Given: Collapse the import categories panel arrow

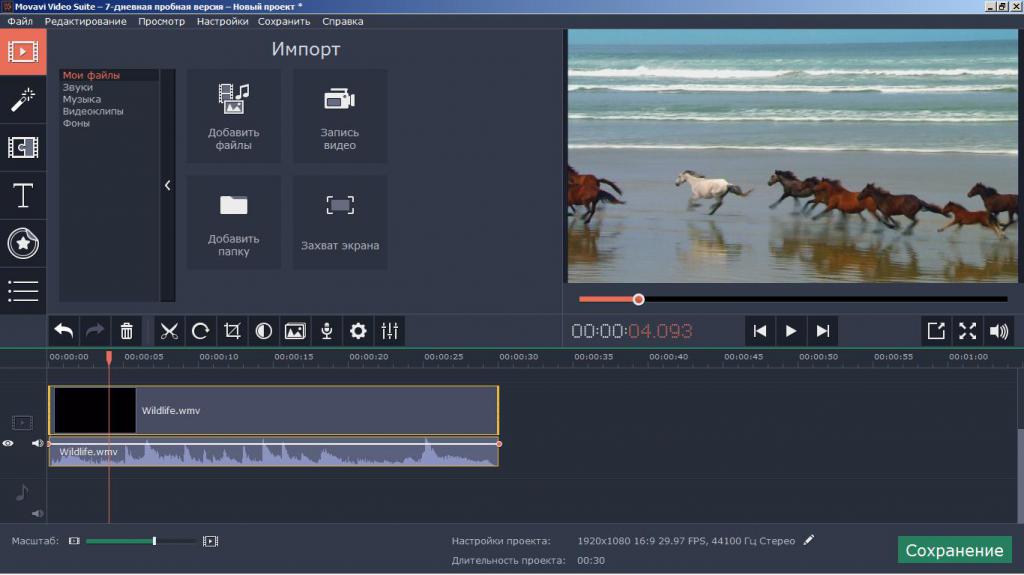Looking at the screenshot, I should click(x=168, y=186).
